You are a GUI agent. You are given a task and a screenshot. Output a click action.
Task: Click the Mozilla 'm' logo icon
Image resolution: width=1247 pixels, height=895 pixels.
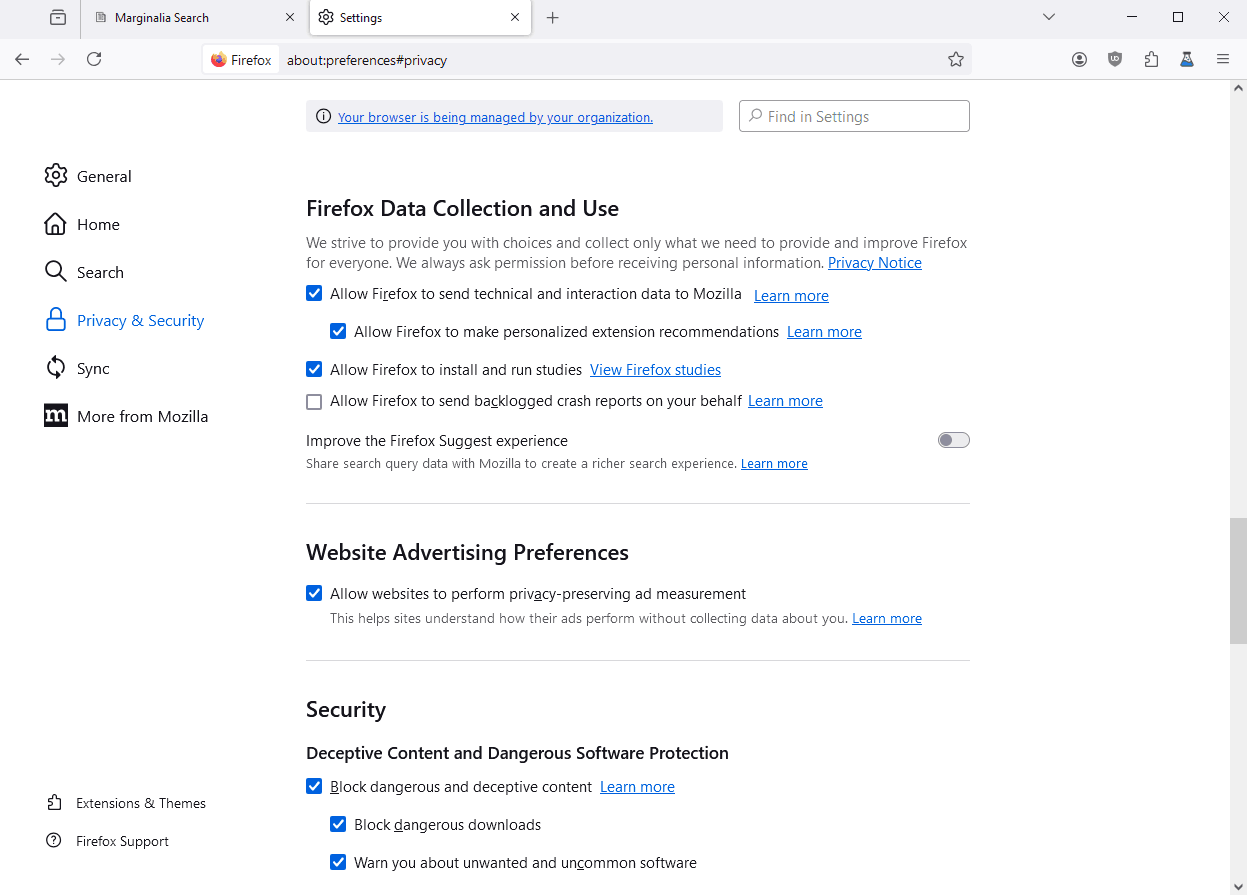coord(55,416)
